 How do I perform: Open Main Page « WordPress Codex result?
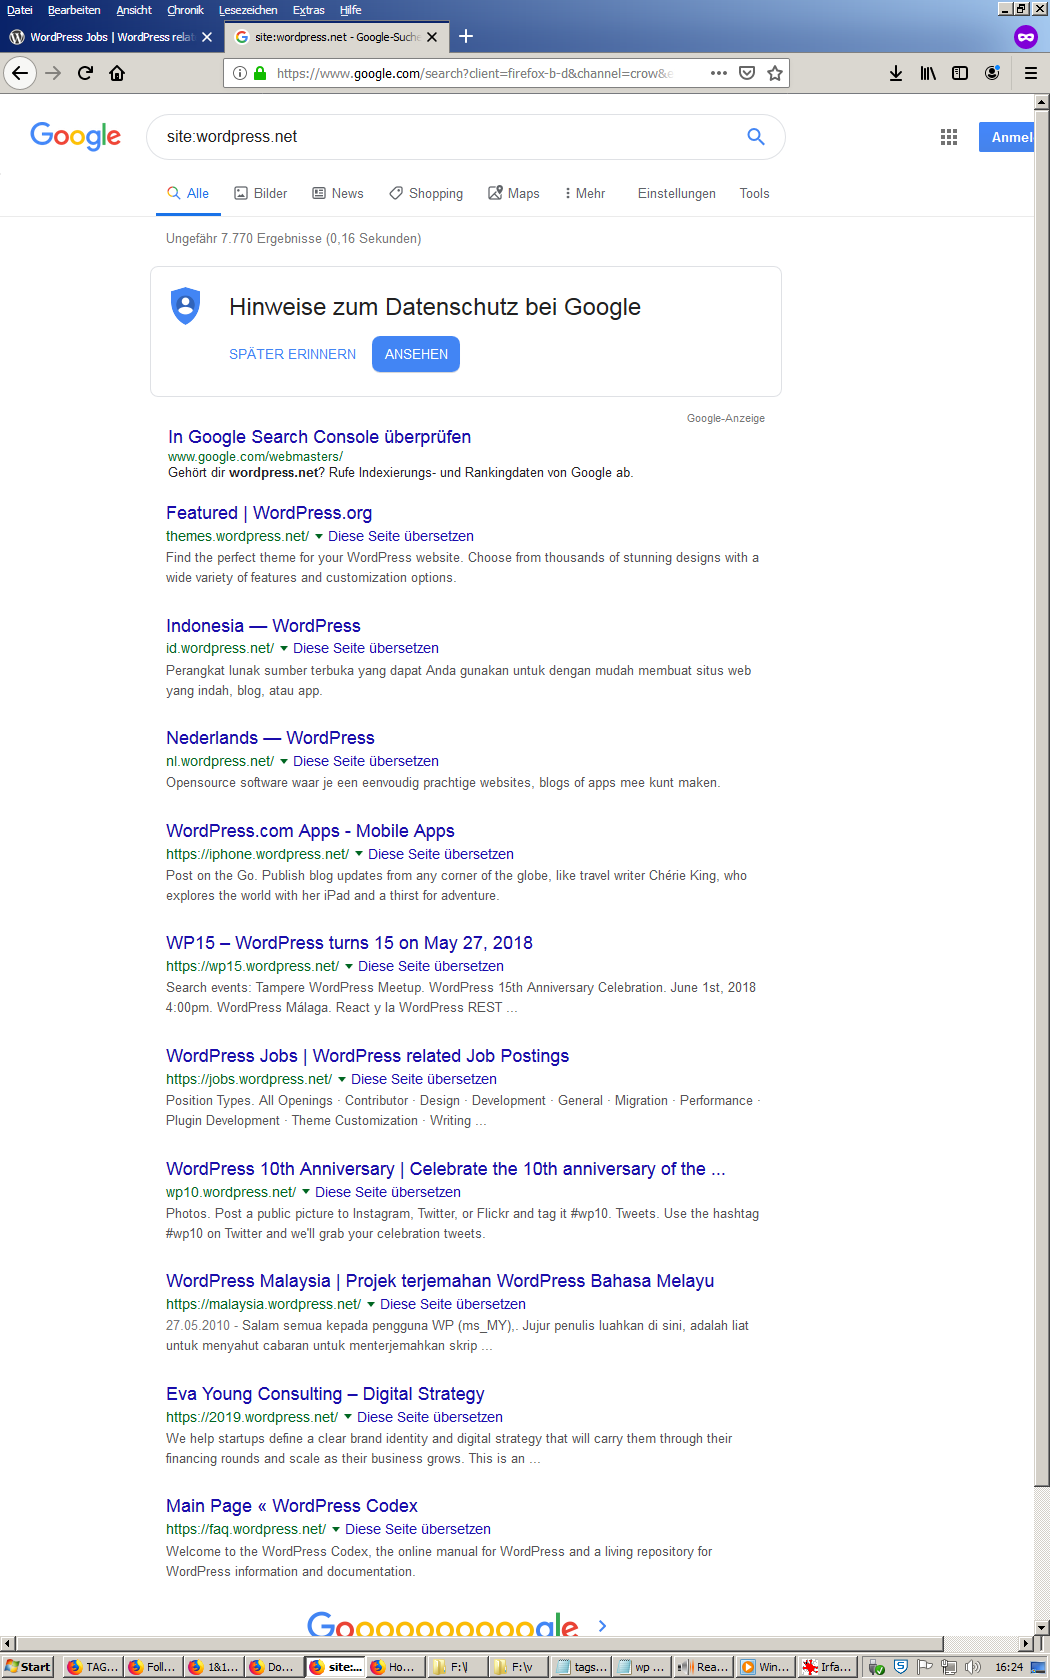click(x=292, y=1506)
